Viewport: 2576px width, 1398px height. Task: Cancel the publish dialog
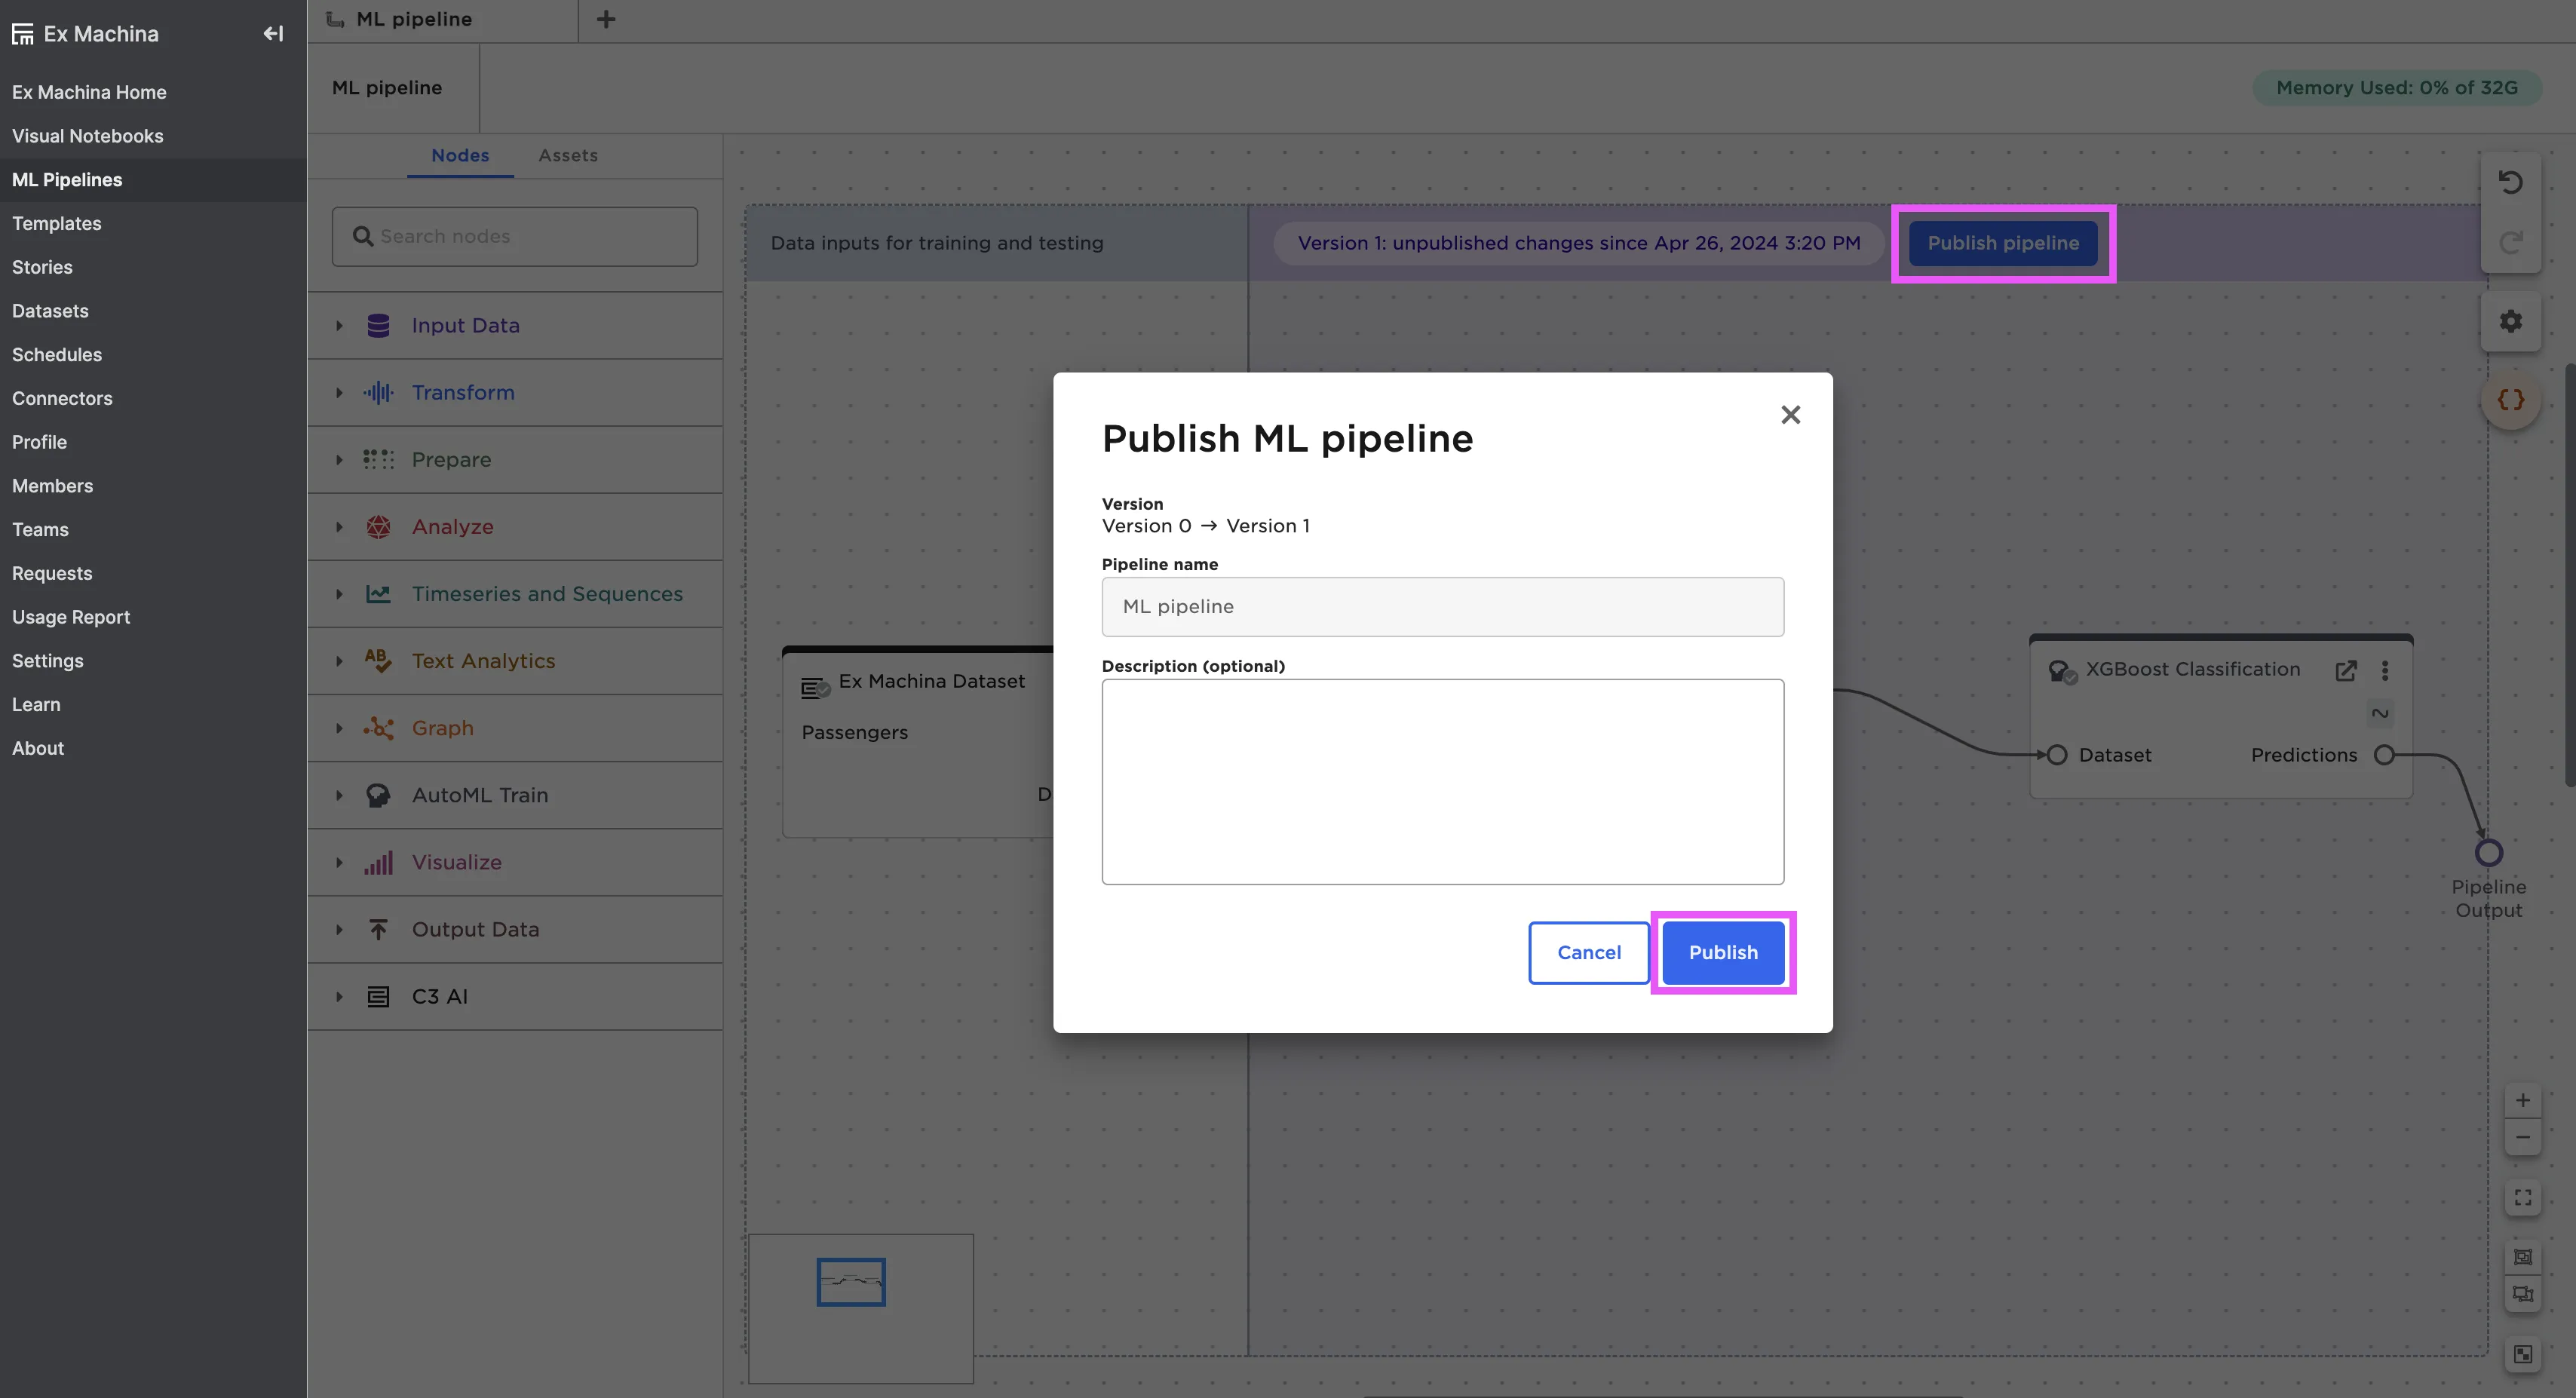coord(1588,952)
